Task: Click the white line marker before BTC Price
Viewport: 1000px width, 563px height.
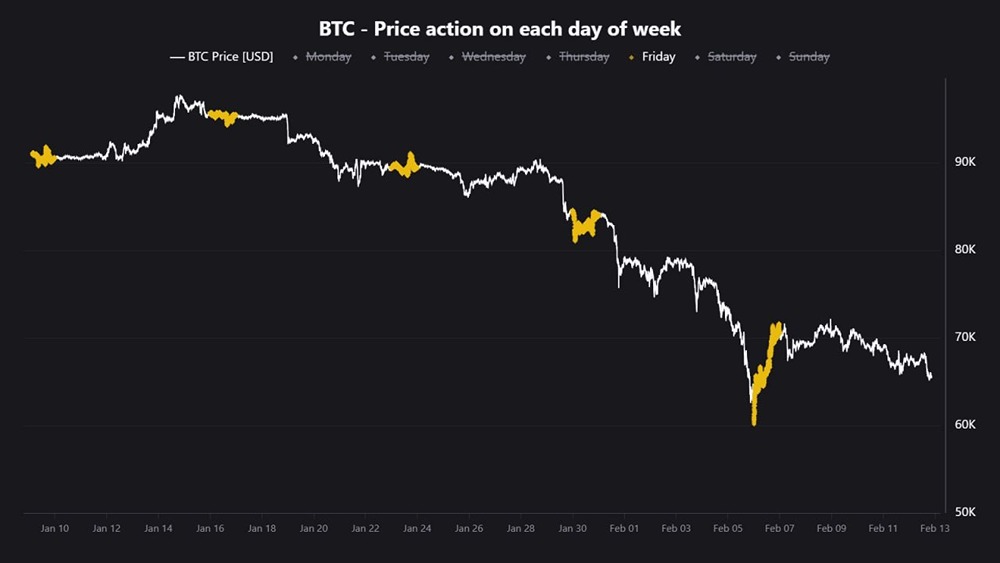Action: [x=177, y=57]
